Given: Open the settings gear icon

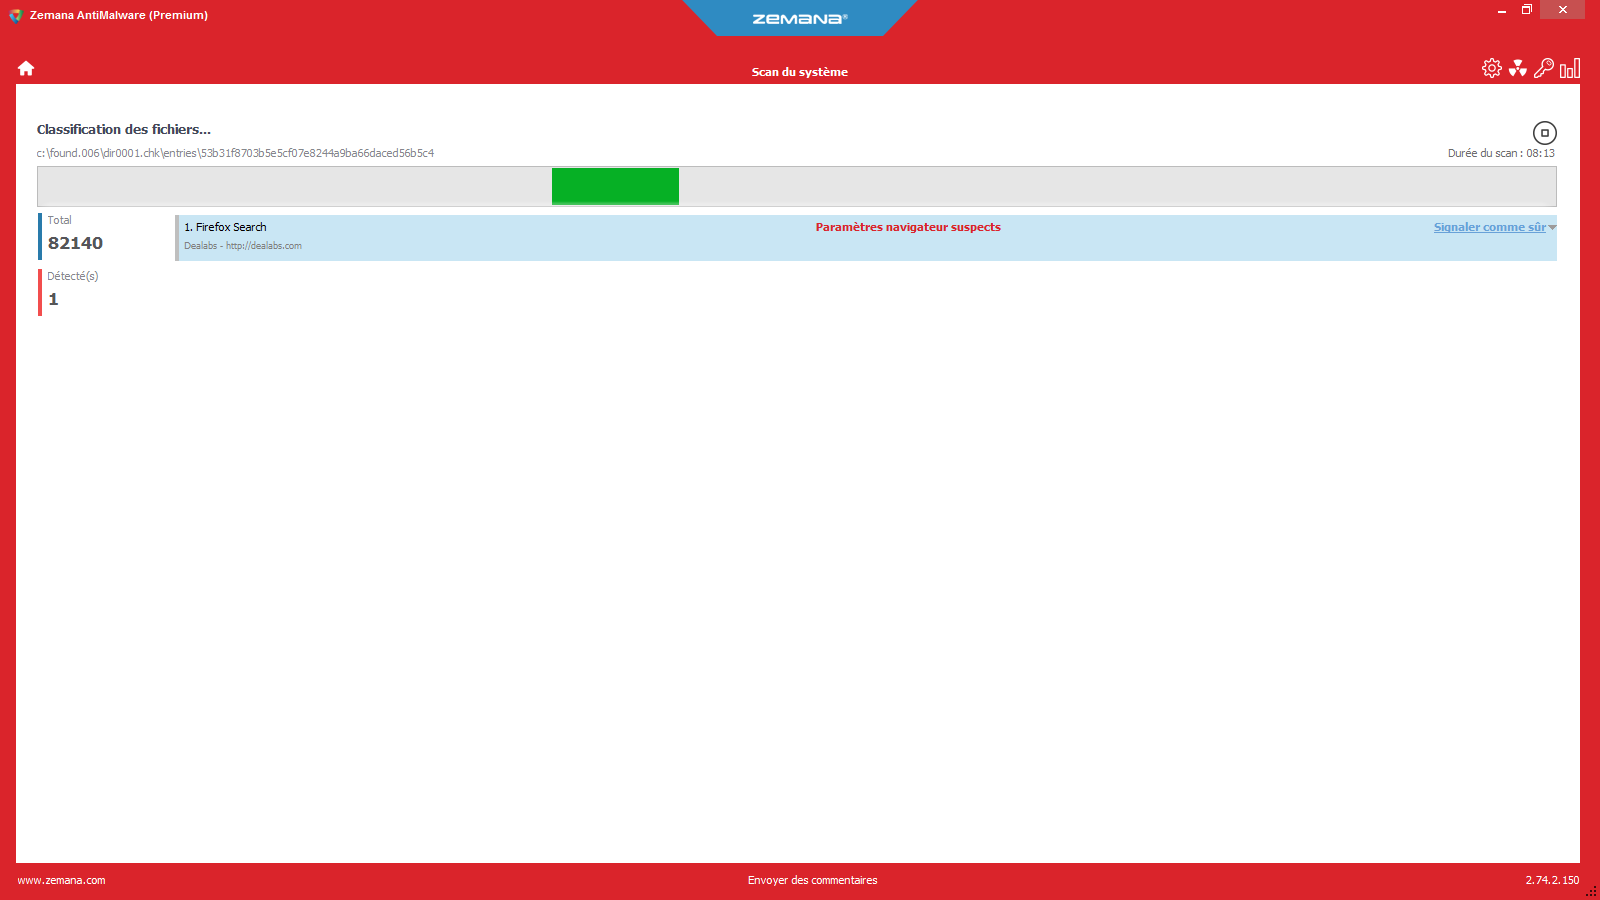Looking at the screenshot, I should 1491,68.
